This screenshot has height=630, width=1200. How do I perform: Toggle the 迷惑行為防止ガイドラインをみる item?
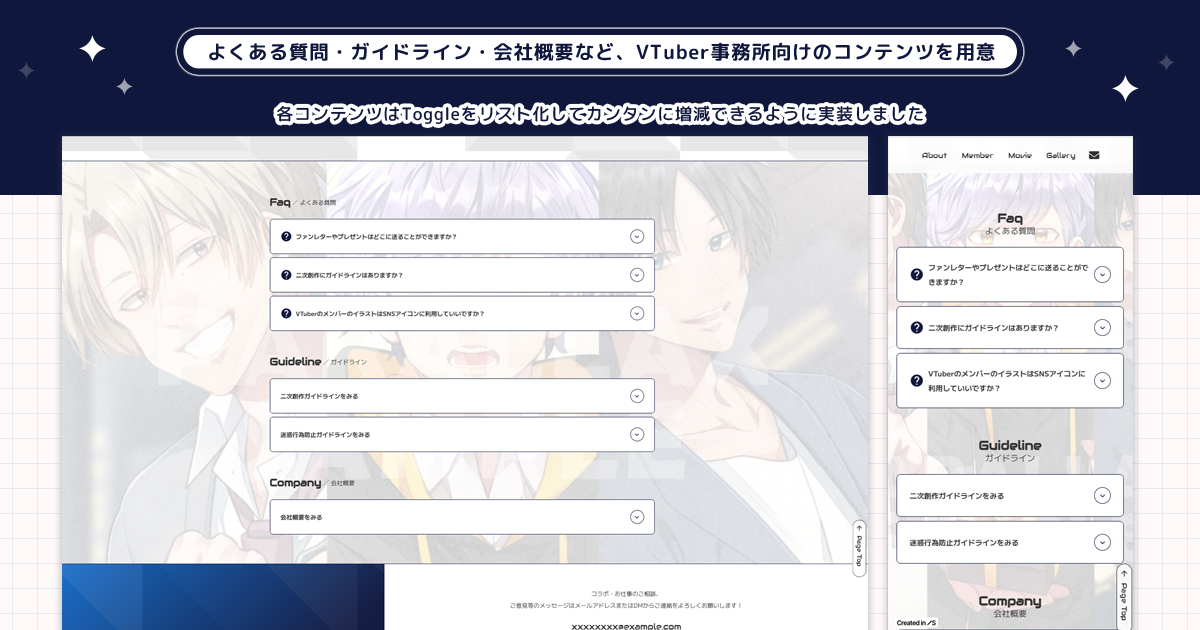point(637,434)
